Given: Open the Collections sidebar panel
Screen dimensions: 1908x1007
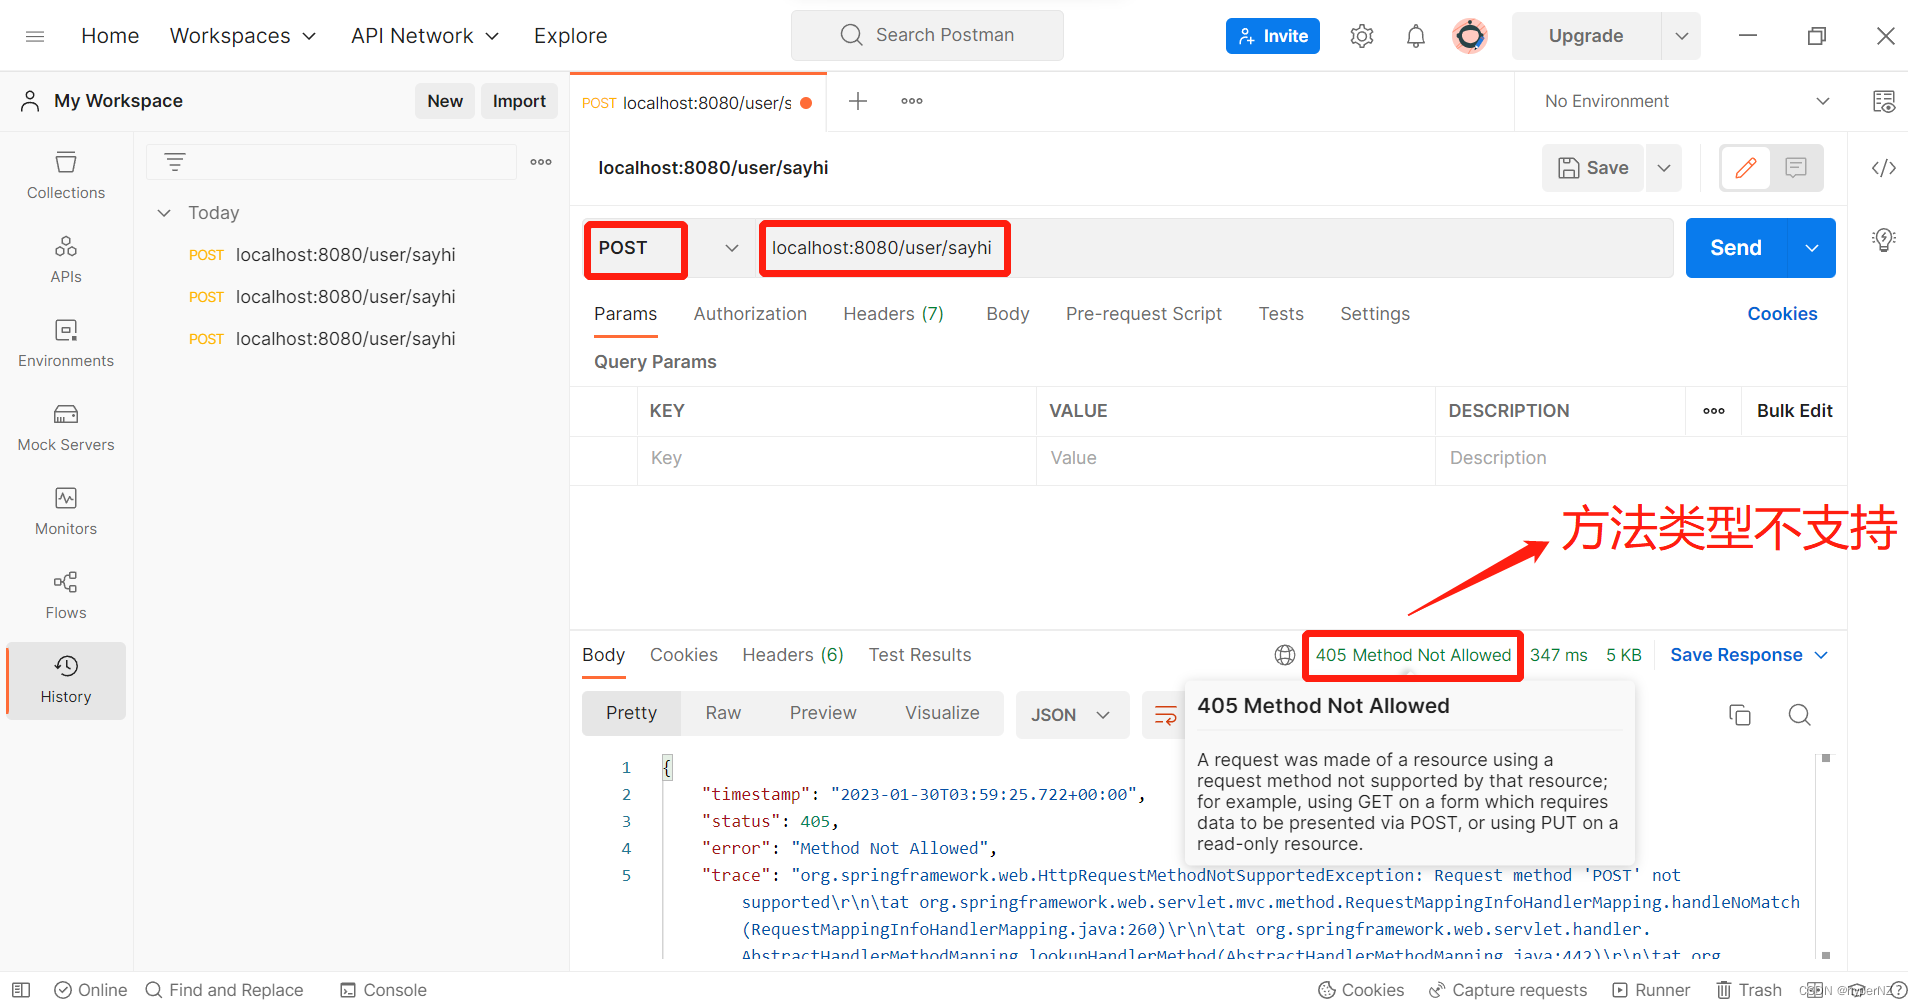Looking at the screenshot, I should tap(66, 175).
